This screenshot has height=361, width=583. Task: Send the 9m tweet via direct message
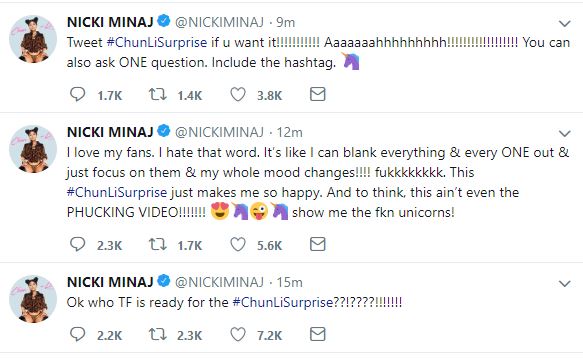318,94
